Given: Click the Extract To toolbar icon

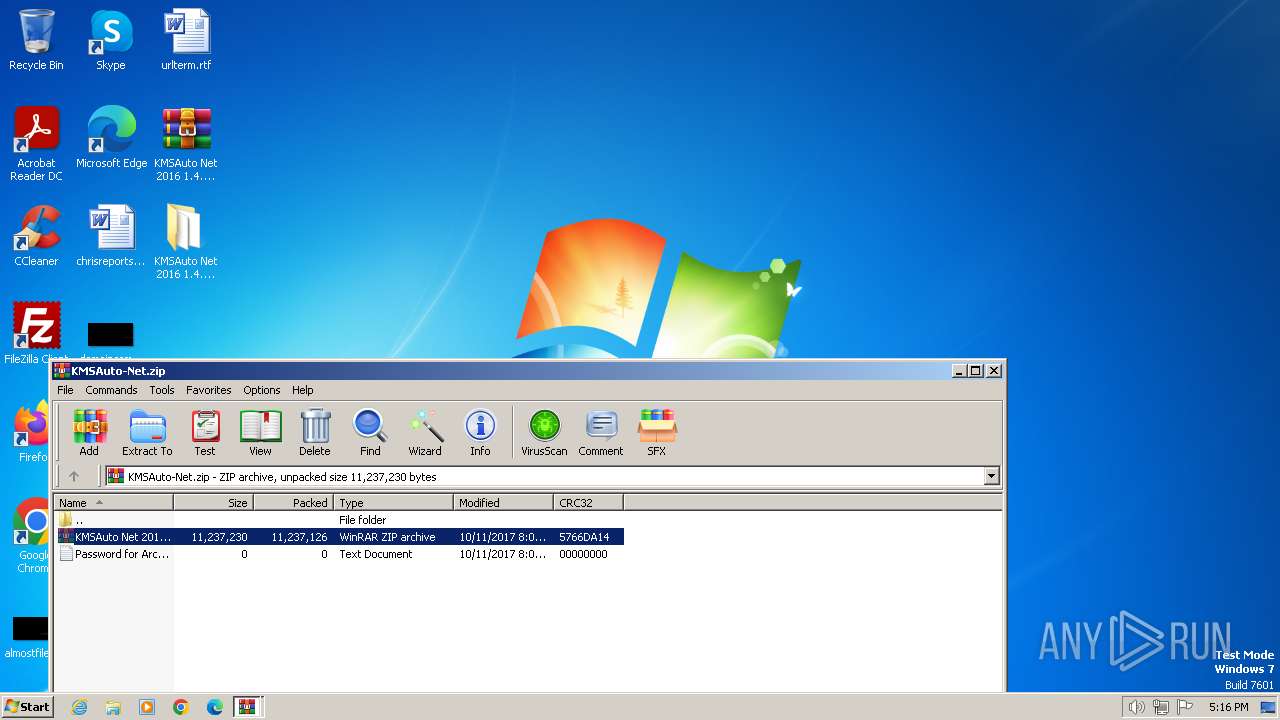Looking at the screenshot, I should (x=147, y=432).
